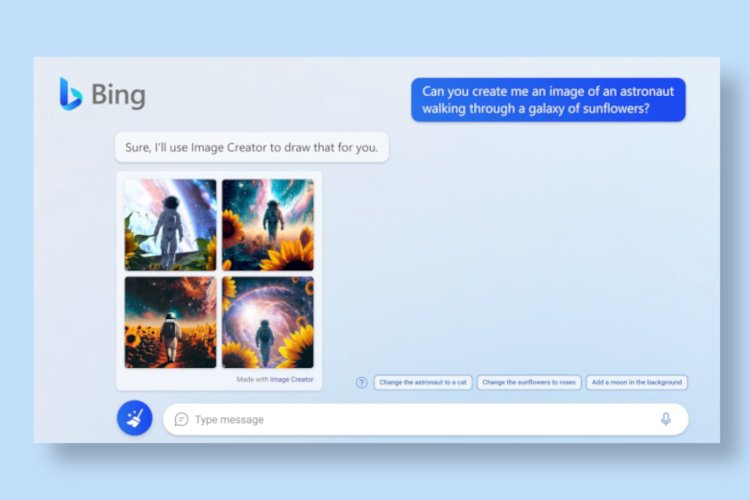The height and width of the screenshot is (500, 750).
Task: Choose 'Add a moon in the background' suggestion
Action: (x=637, y=382)
